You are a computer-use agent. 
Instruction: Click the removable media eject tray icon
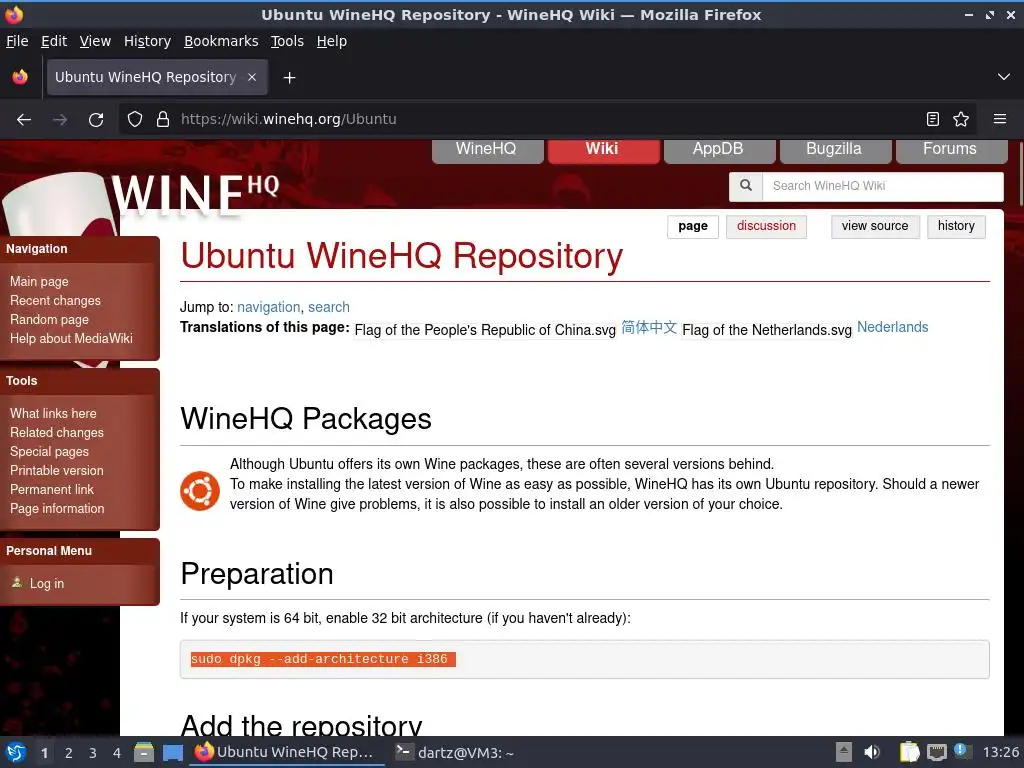coord(844,753)
